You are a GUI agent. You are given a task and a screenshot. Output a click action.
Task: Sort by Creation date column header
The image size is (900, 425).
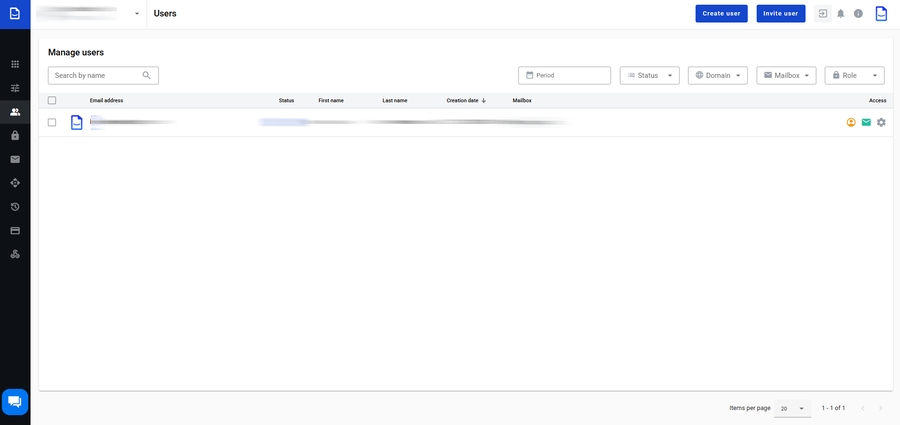(x=465, y=100)
